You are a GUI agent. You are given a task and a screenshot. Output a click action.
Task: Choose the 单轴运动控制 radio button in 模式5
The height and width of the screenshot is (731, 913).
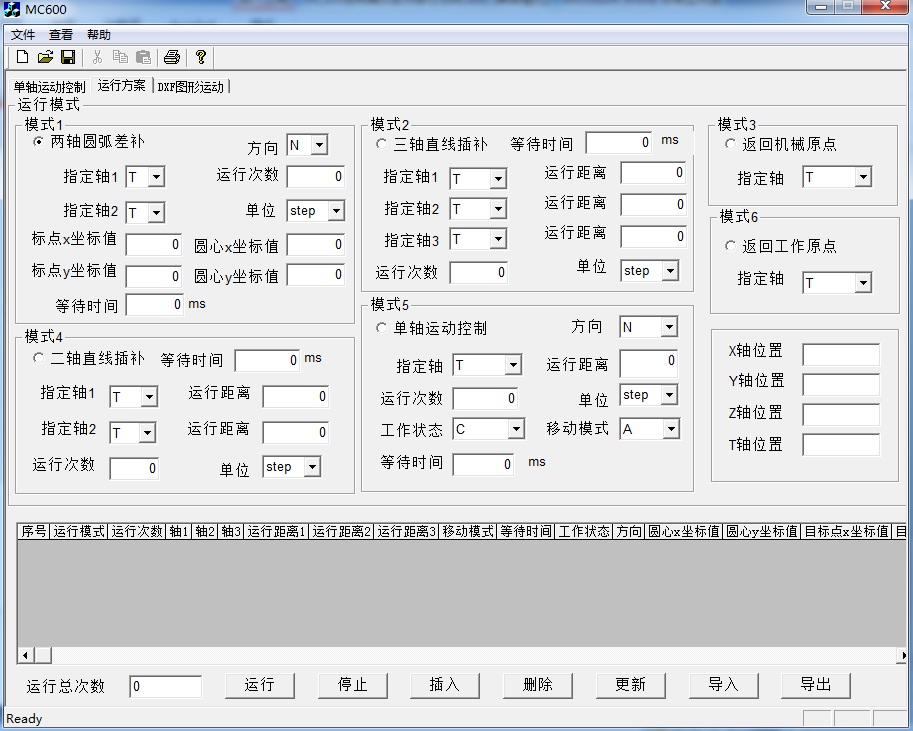pos(381,328)
